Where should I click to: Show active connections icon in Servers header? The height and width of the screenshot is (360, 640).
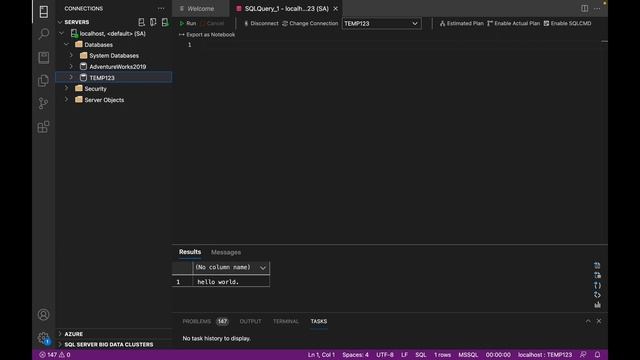coord(165,22)
